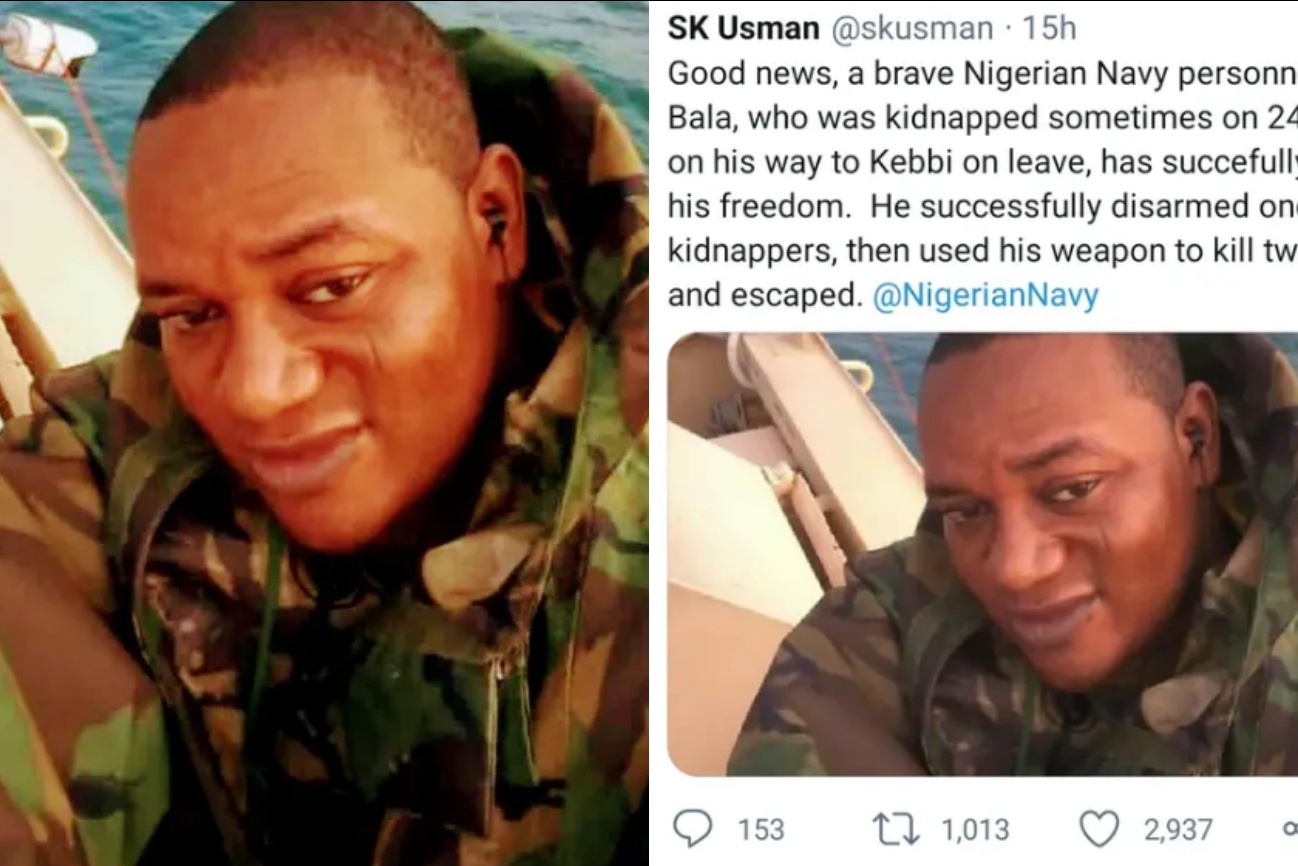Screen dimensions: 1298x866
Task: Like the tweet with heart icon
Action: 1098,829
